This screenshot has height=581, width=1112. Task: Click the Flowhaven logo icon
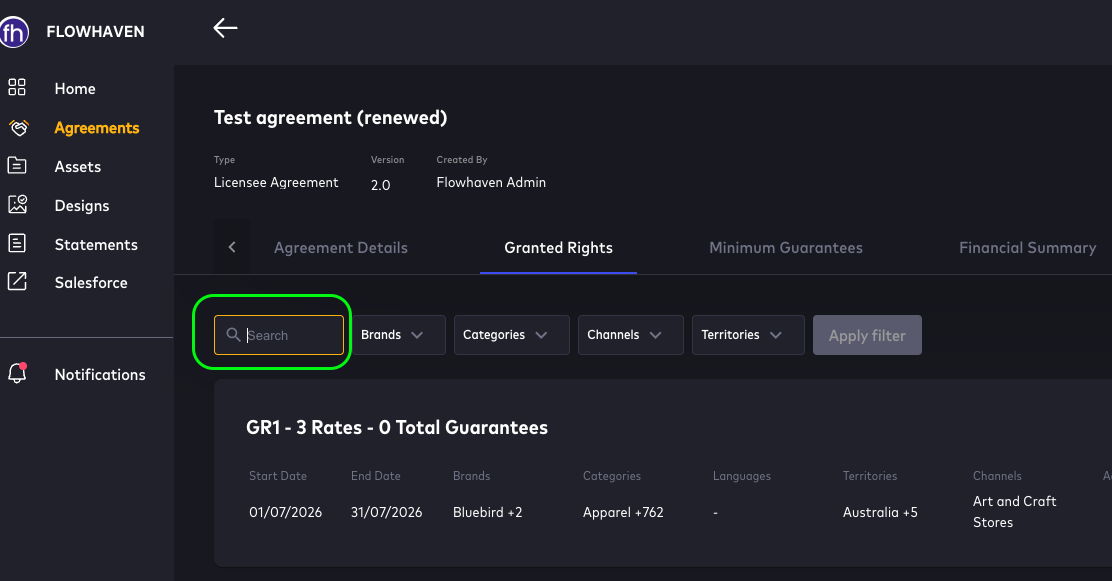pos(13,32)
